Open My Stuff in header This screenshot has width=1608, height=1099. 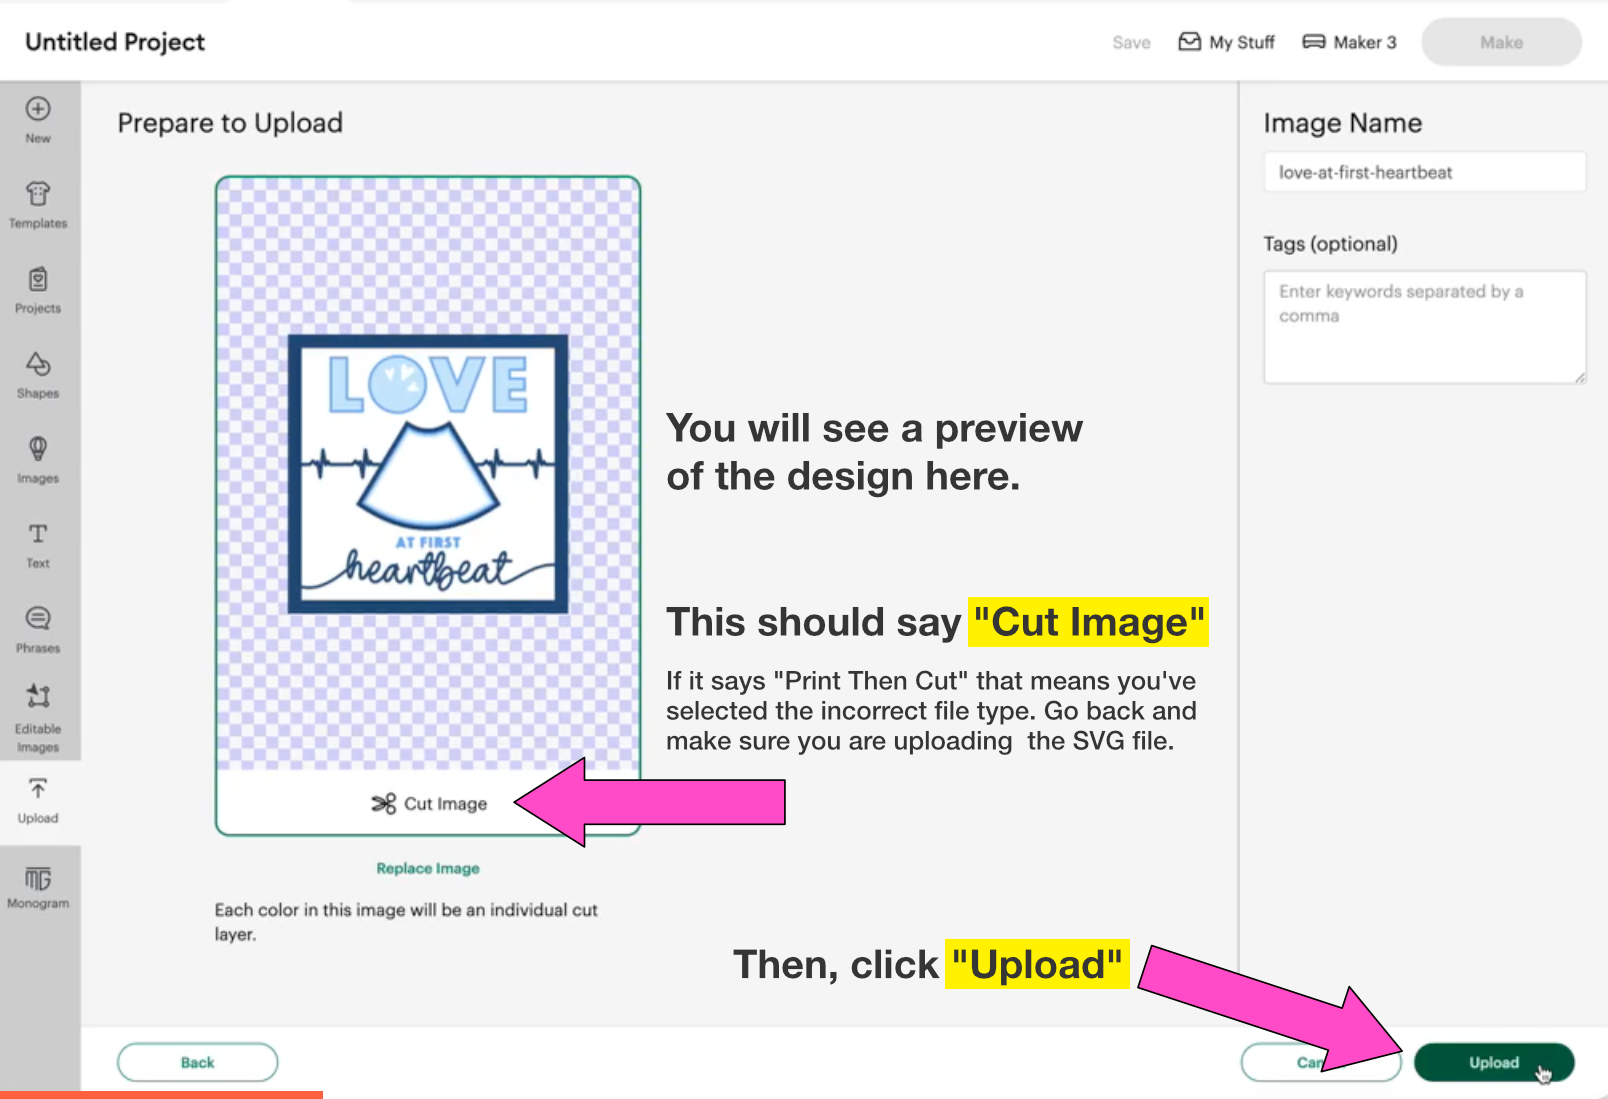point(1227,42)
